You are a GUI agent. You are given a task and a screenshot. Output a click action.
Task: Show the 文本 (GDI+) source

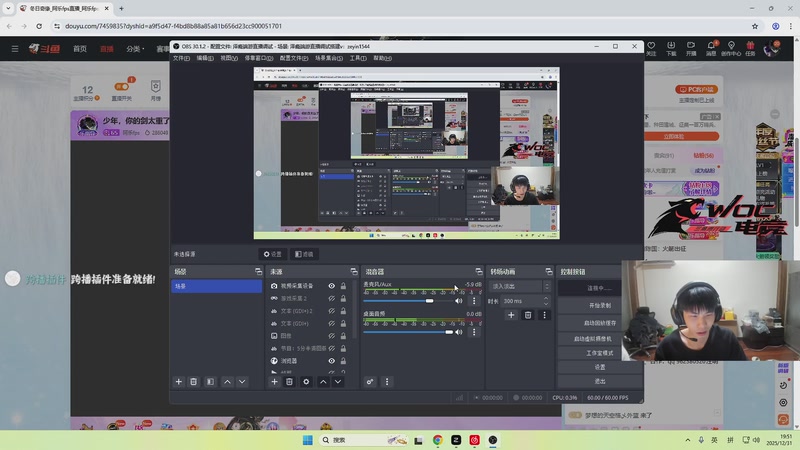pyautogui.click(x=332, y=323)
